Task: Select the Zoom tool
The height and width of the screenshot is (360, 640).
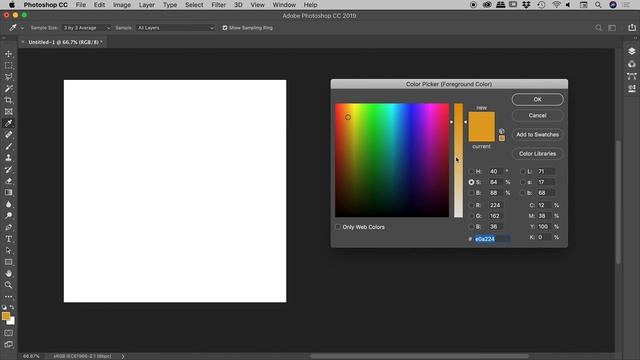Action: [9, 285]
